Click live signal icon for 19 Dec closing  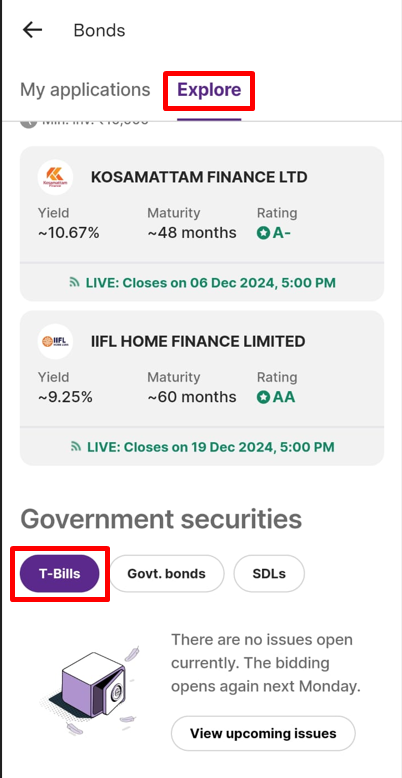tap(76, 447)
